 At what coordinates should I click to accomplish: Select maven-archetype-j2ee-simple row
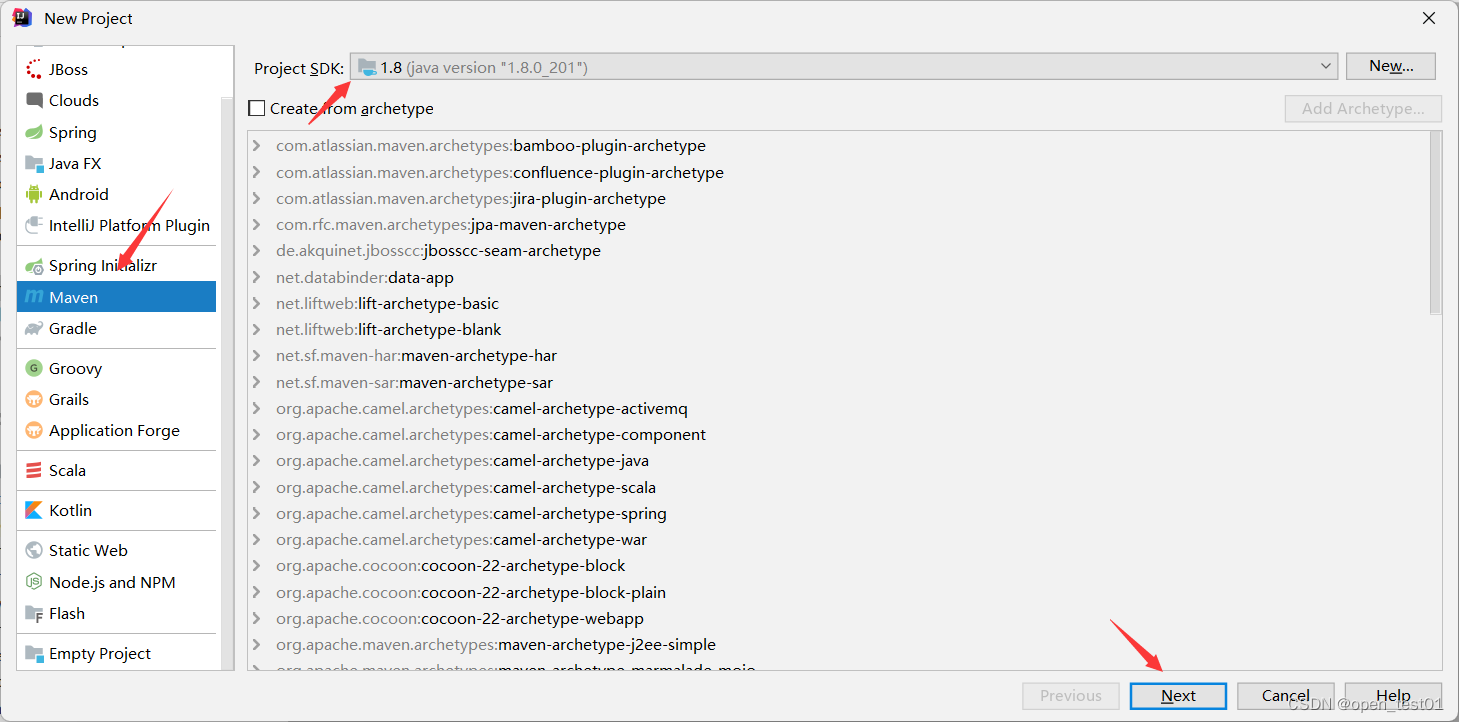tap(839, 645)
